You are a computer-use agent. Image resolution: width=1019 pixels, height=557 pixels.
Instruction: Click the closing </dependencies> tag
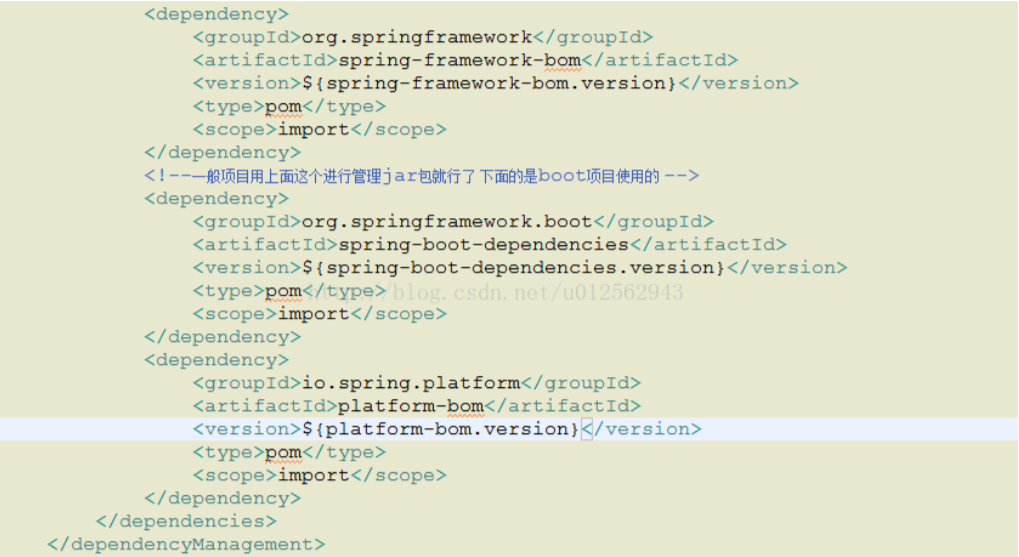click(186, 521)
